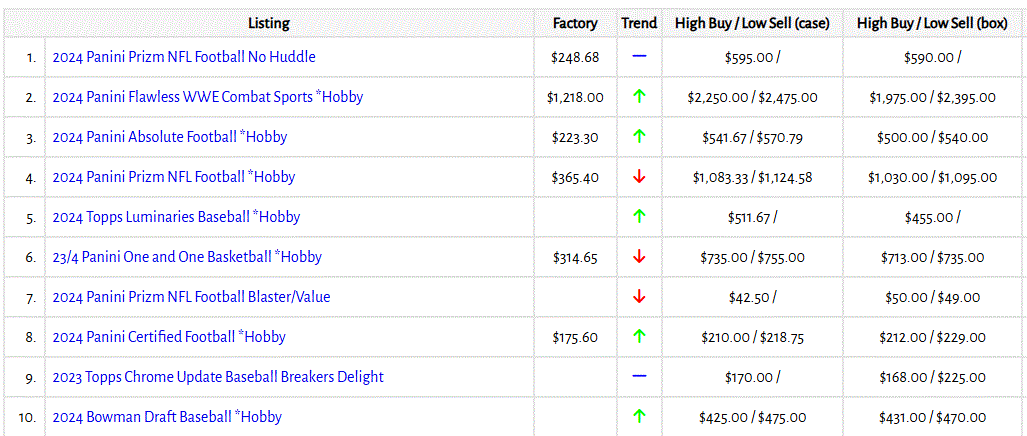1027x436 pixels.
Task: Click the Factory column header
Action: (574, 23)
